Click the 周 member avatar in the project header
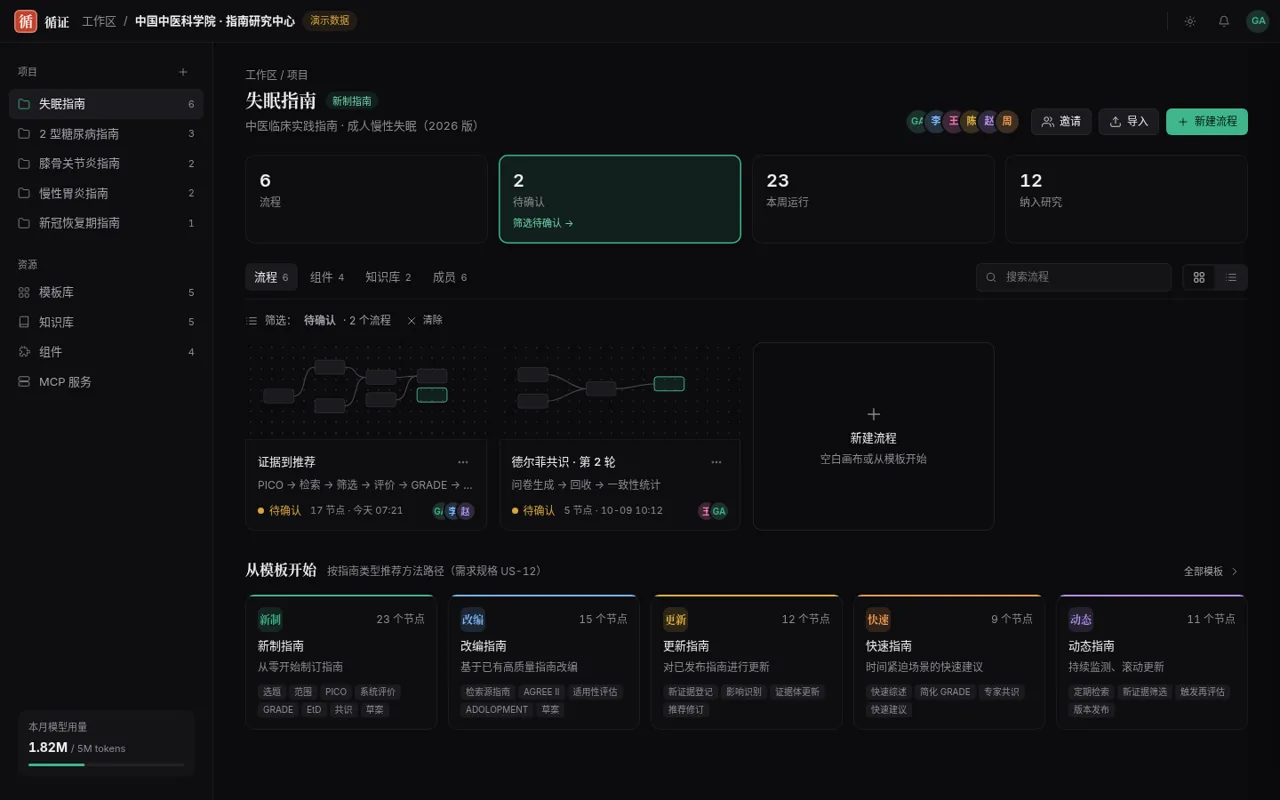This screenshot has width=1280, height=800. [1007, 121]
